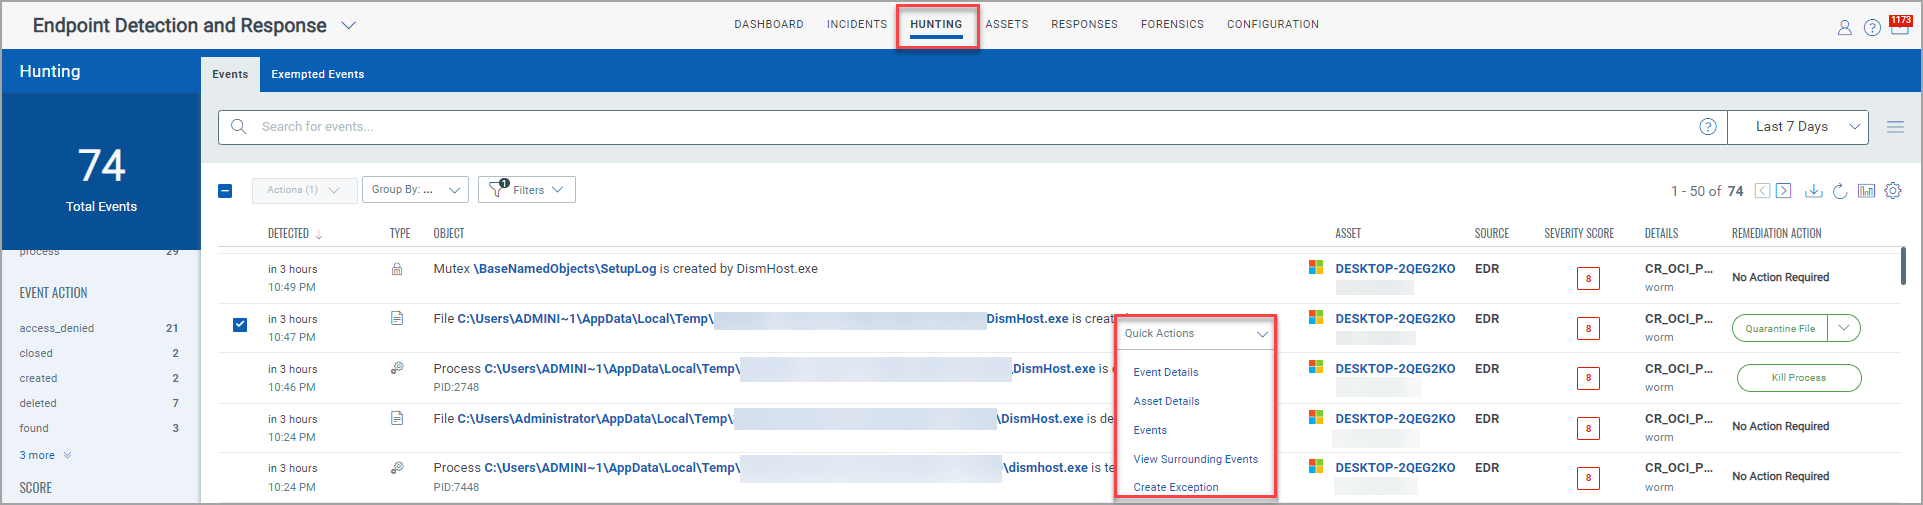Click the Quarantine File button

pos(1780,328)
